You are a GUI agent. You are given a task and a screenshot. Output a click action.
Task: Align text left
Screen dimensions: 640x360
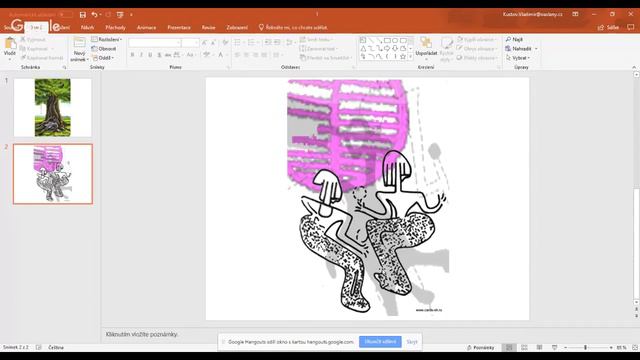pyautogui.click(x=237, y=55)
